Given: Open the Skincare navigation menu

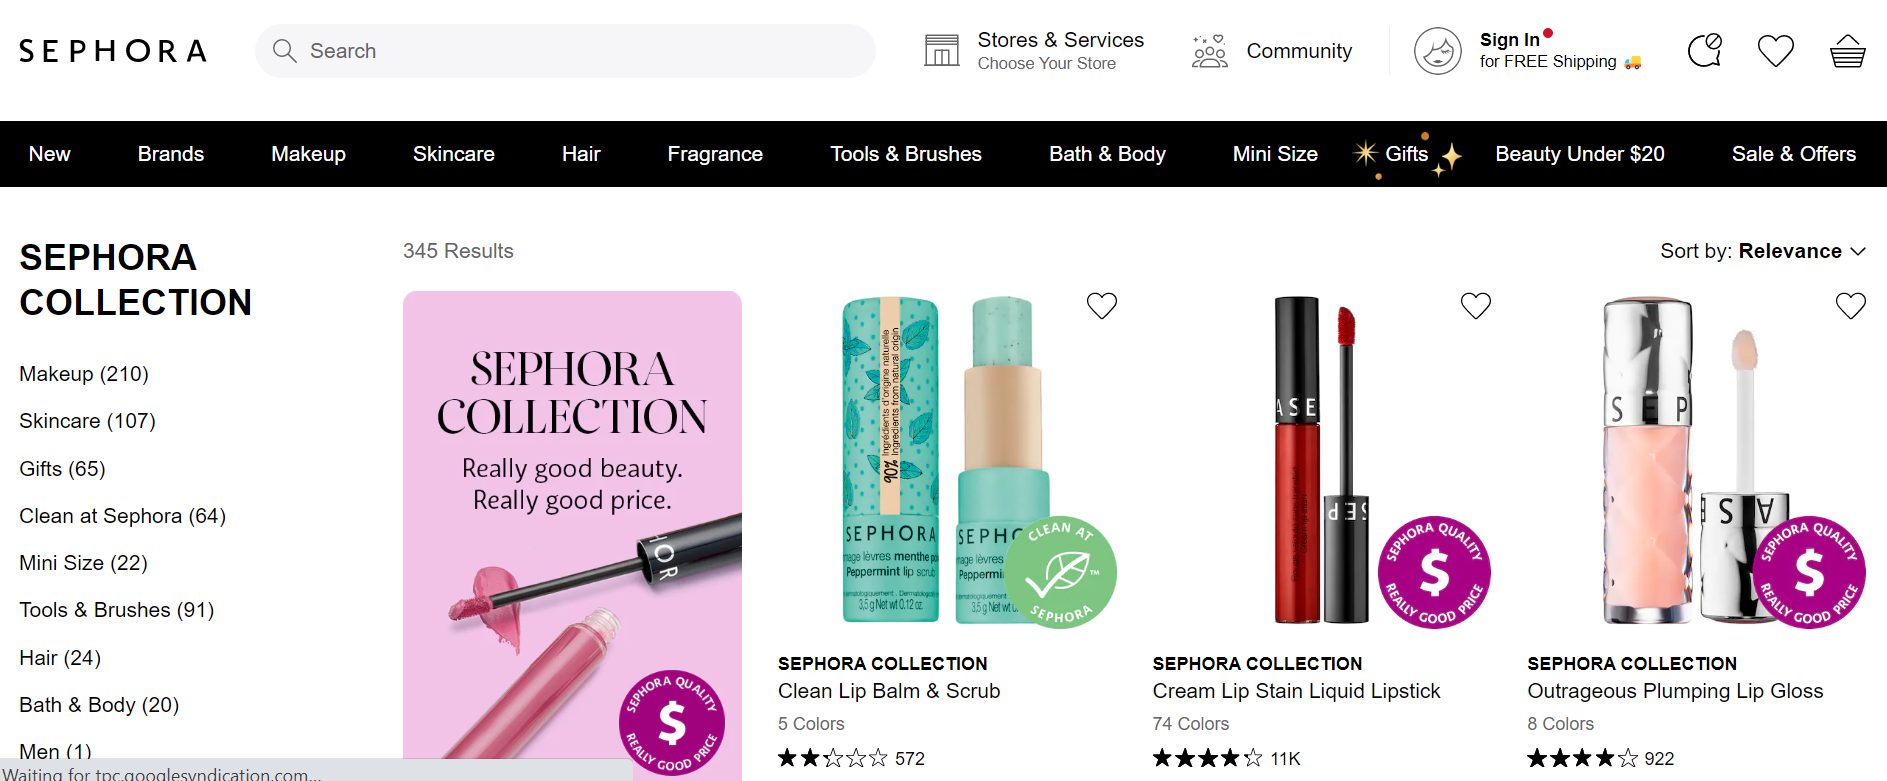Looking at the screenshot, I should click(453, 154).
